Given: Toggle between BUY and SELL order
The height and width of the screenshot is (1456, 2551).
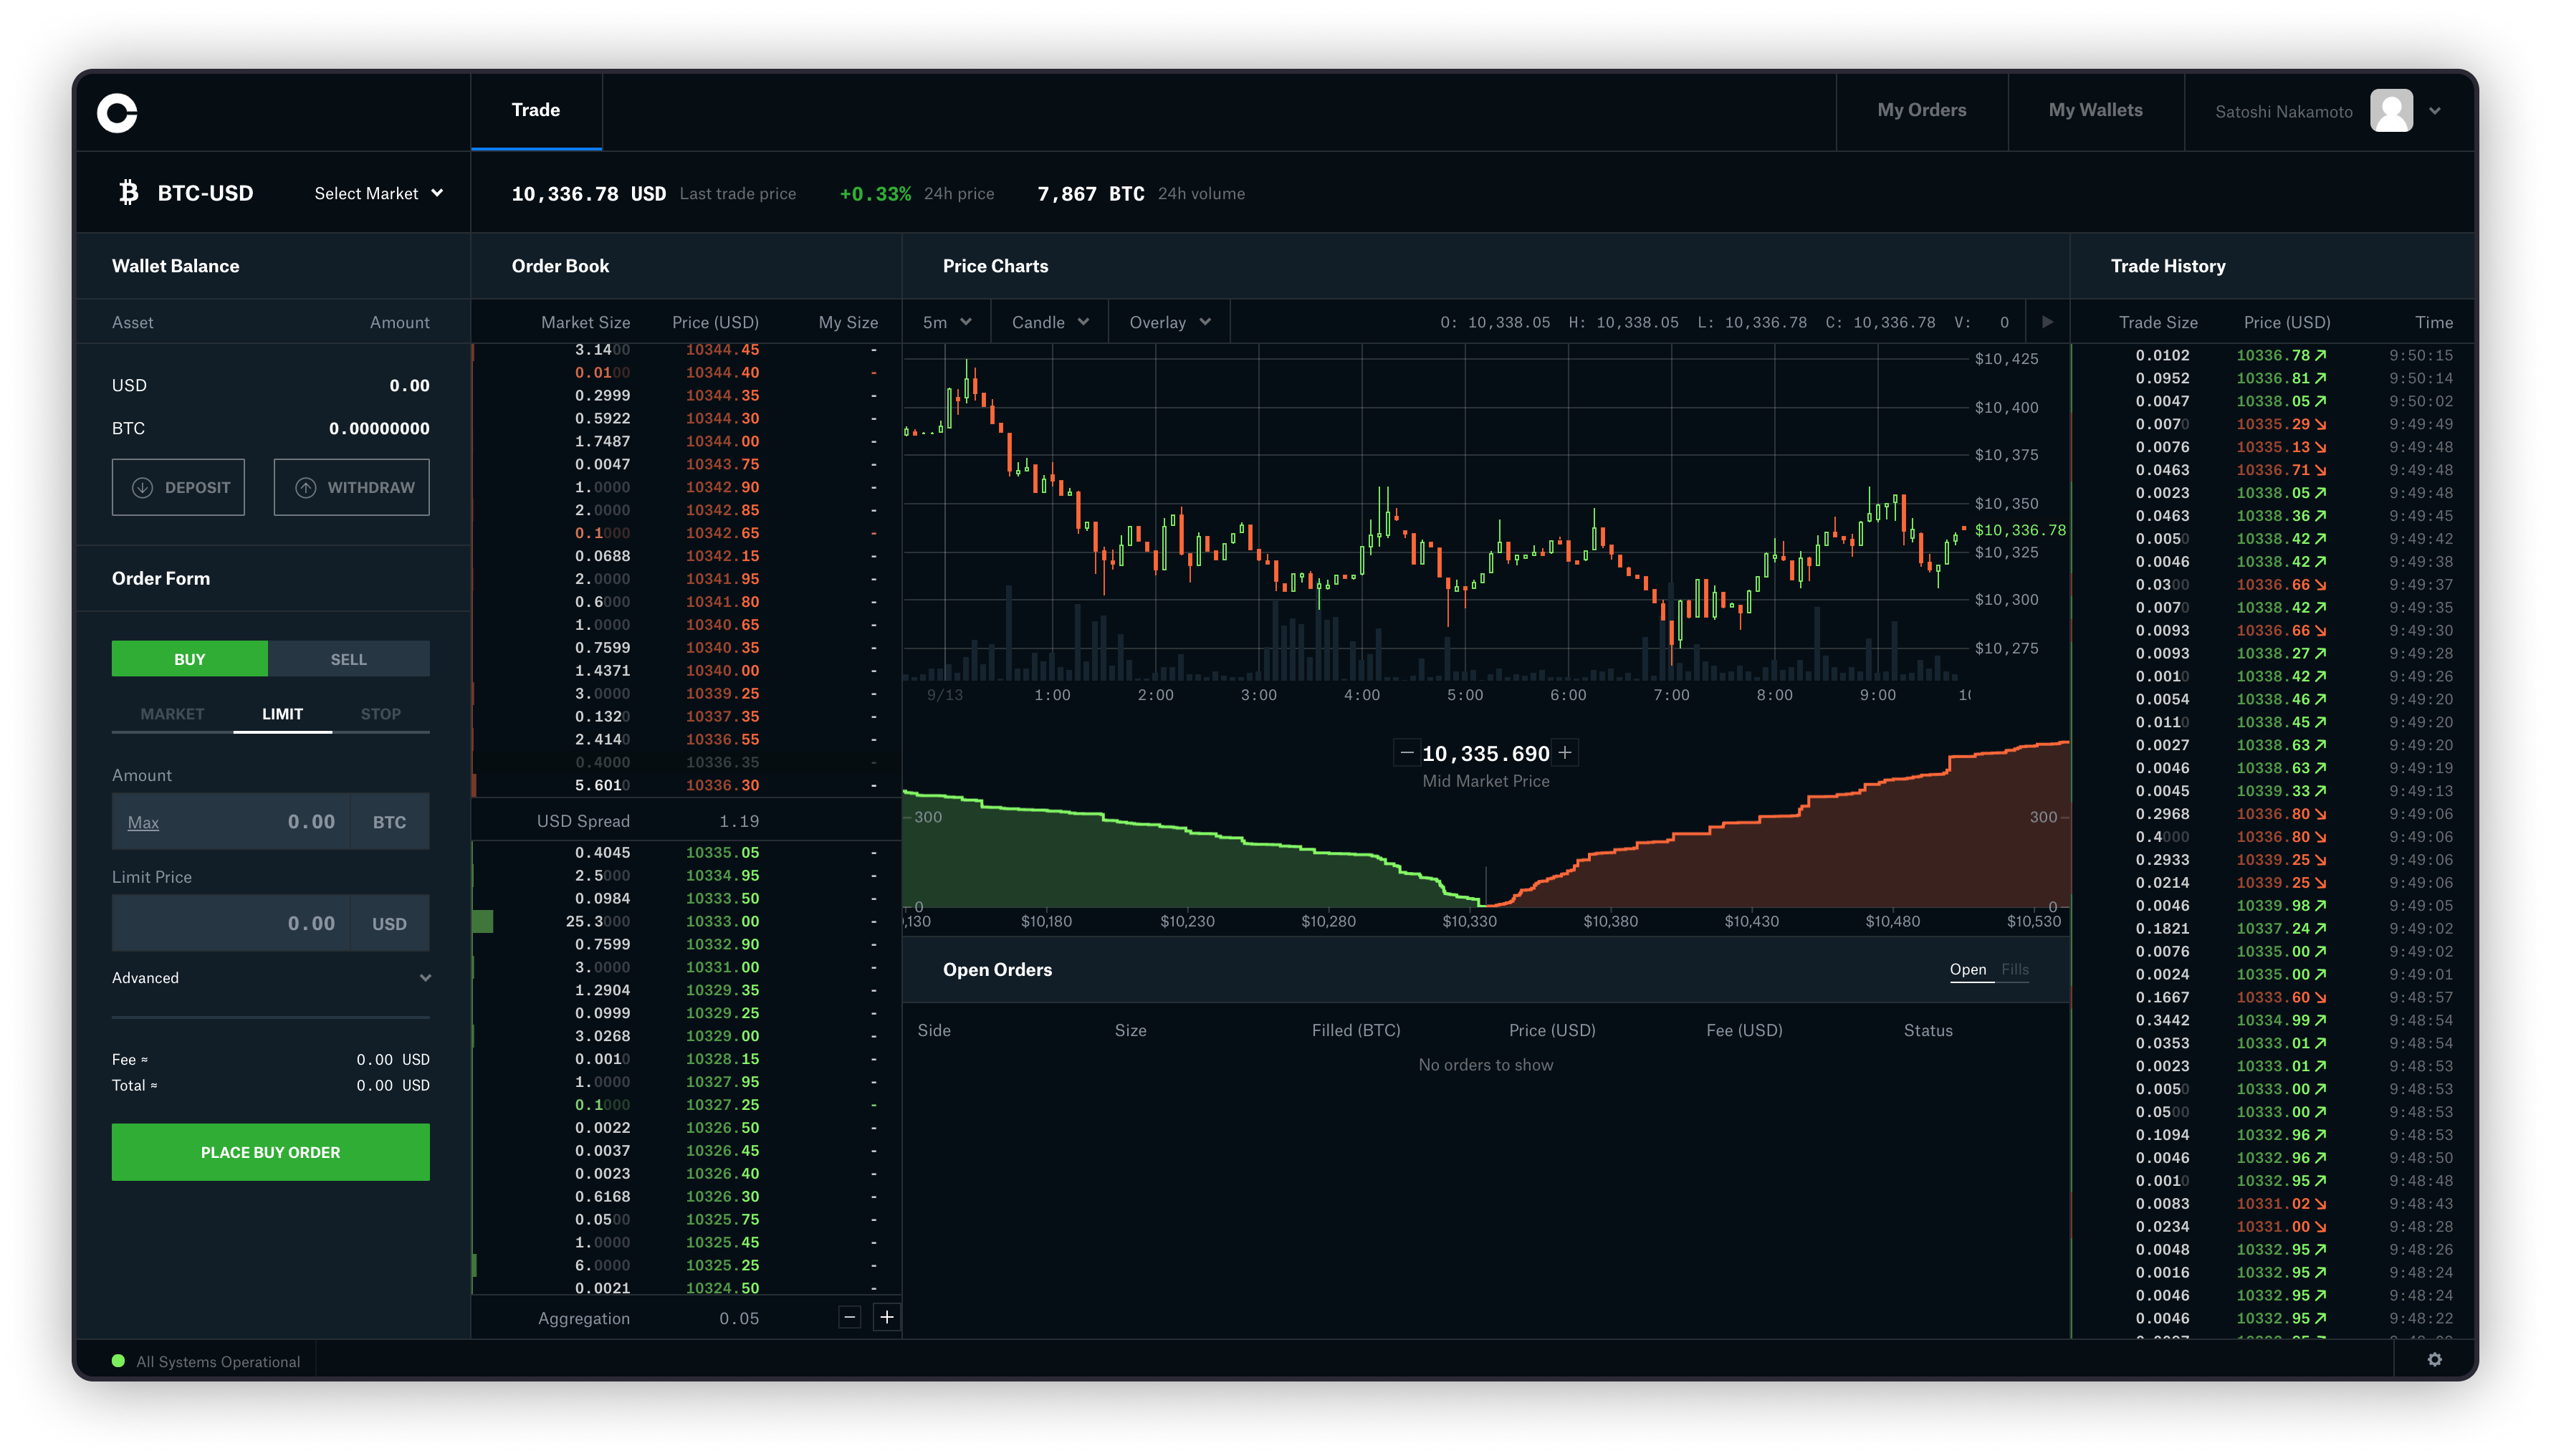Looking at the screenshot, I should [x=349, y=657].
